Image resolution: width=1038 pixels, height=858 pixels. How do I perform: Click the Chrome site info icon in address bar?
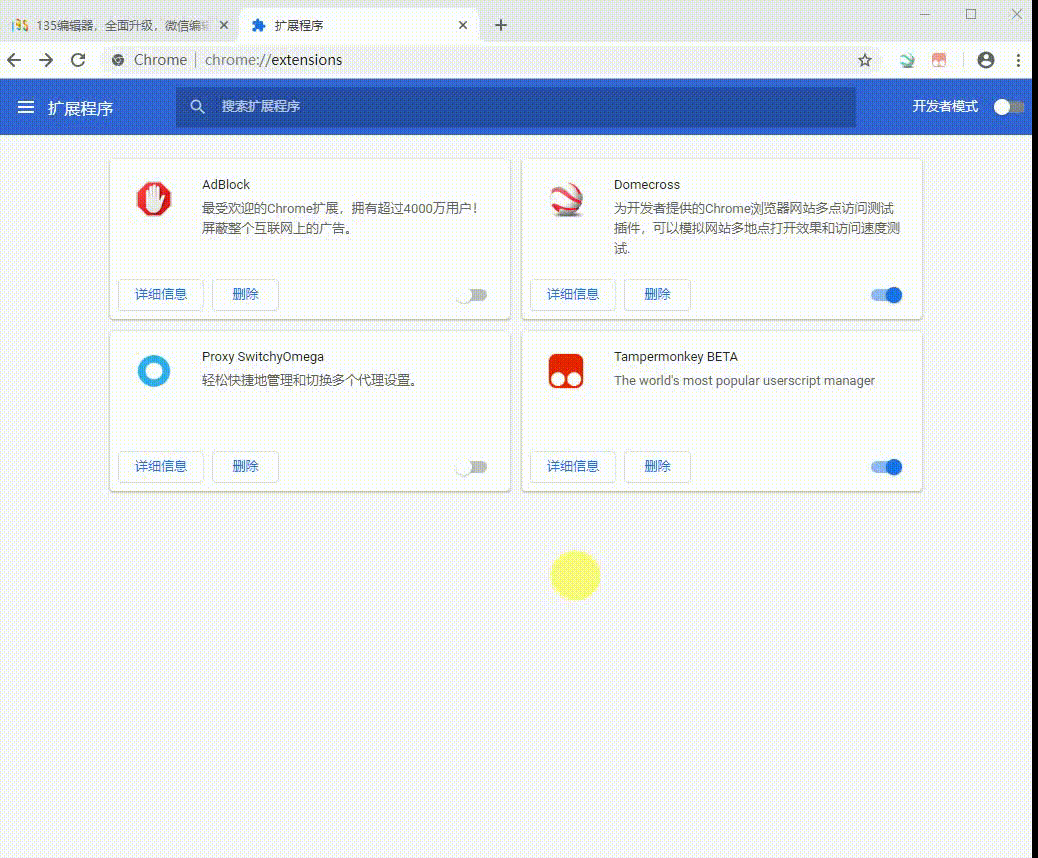118,60
